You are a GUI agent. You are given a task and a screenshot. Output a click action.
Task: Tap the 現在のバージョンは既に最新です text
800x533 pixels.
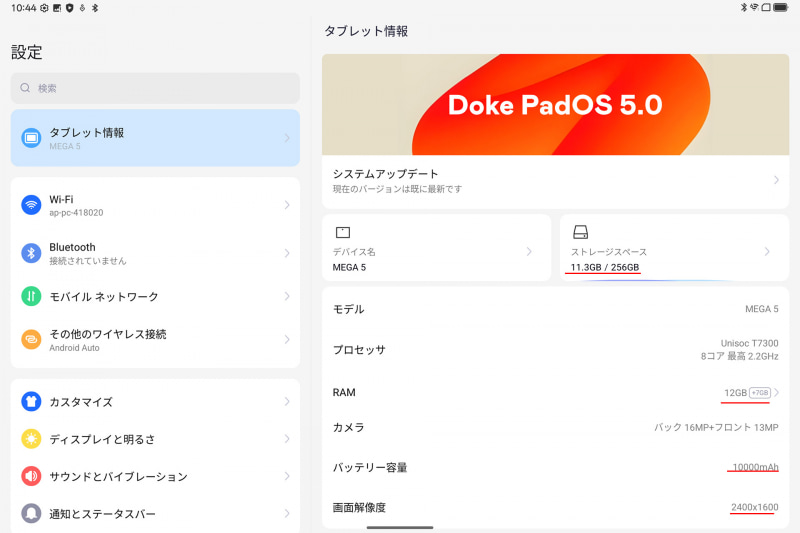[397, 189]
